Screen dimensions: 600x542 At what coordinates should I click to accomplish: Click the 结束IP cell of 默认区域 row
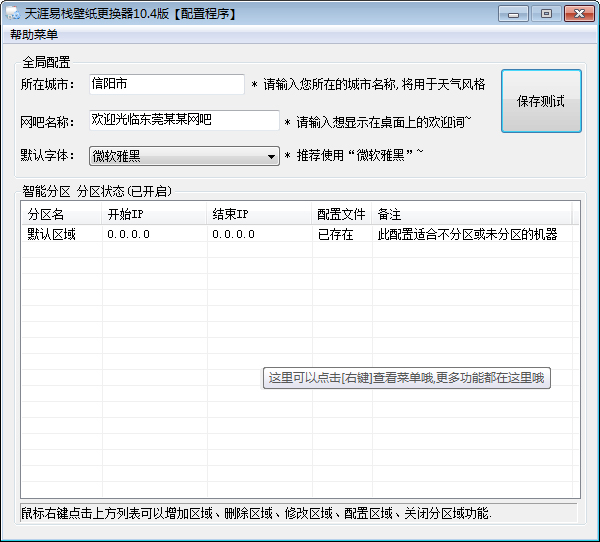[233, 234]
